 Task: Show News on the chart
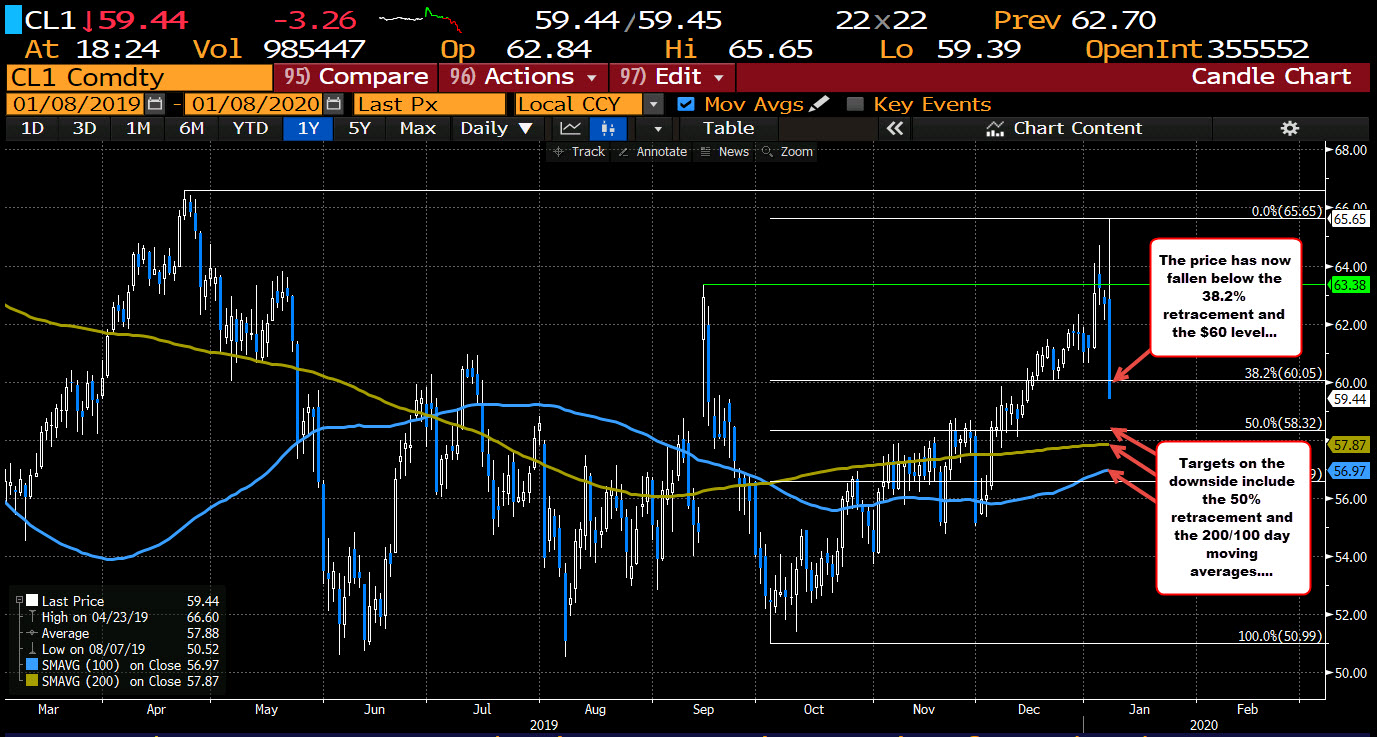click(x=725, y=152)
